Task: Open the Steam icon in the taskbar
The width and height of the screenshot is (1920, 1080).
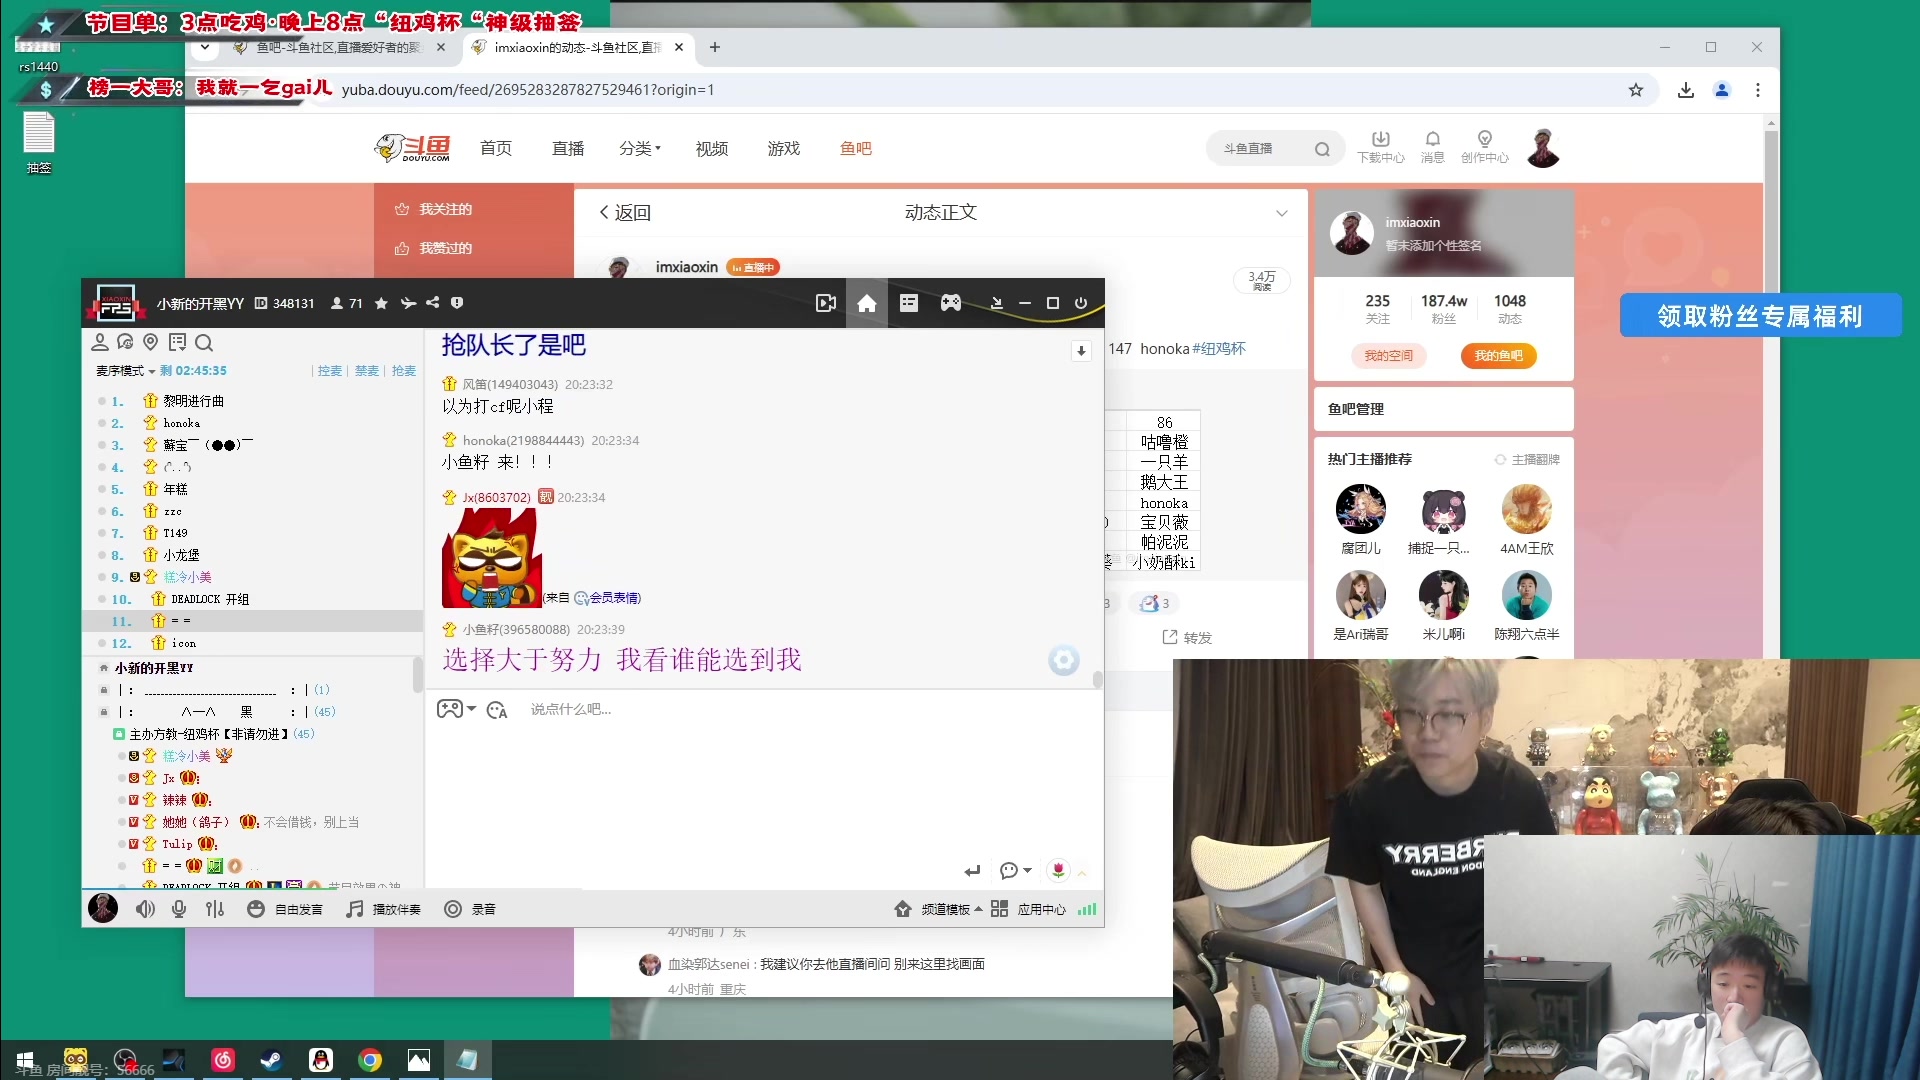Action: tap(271, 1060)
